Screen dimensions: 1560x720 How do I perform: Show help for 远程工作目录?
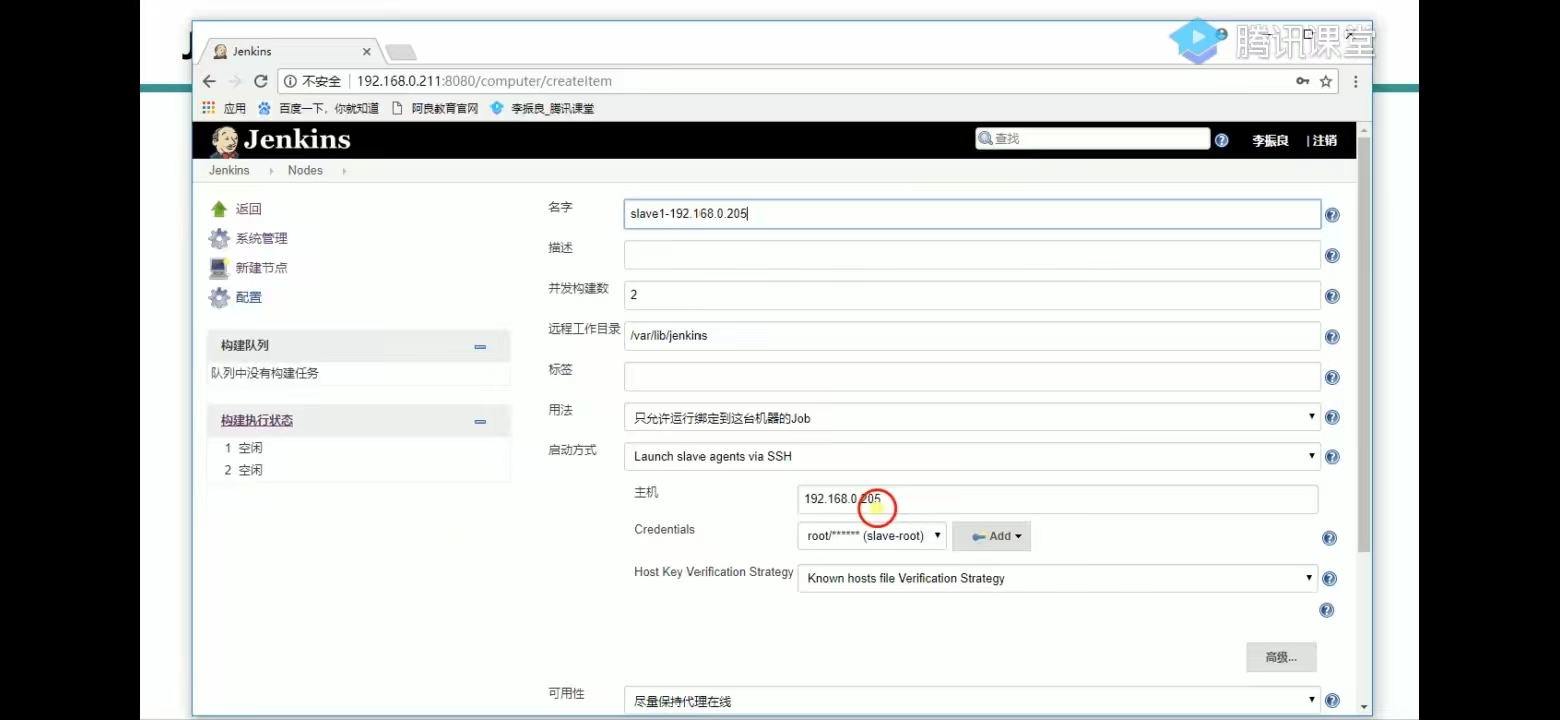pyautogui.click(x=1332, y=337)
